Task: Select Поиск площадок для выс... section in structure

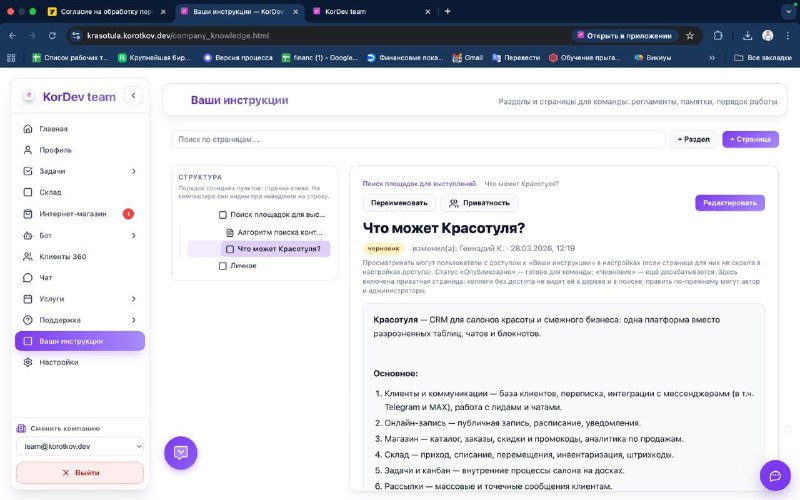Action: click(272, 215)
